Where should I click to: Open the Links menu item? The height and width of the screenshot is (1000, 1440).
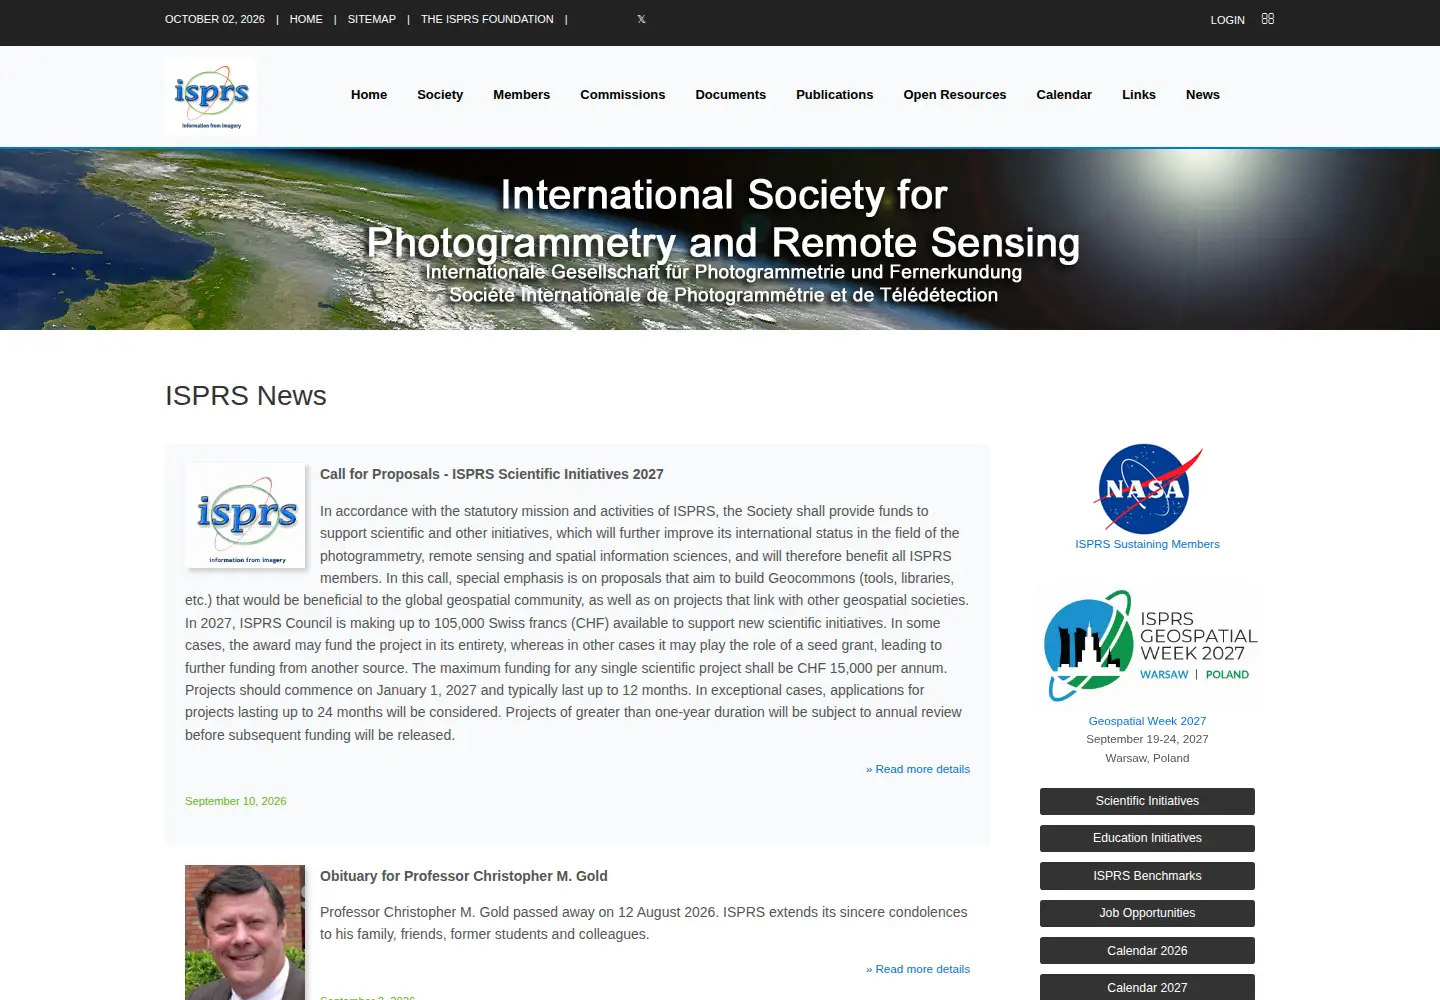(1139, 95)
